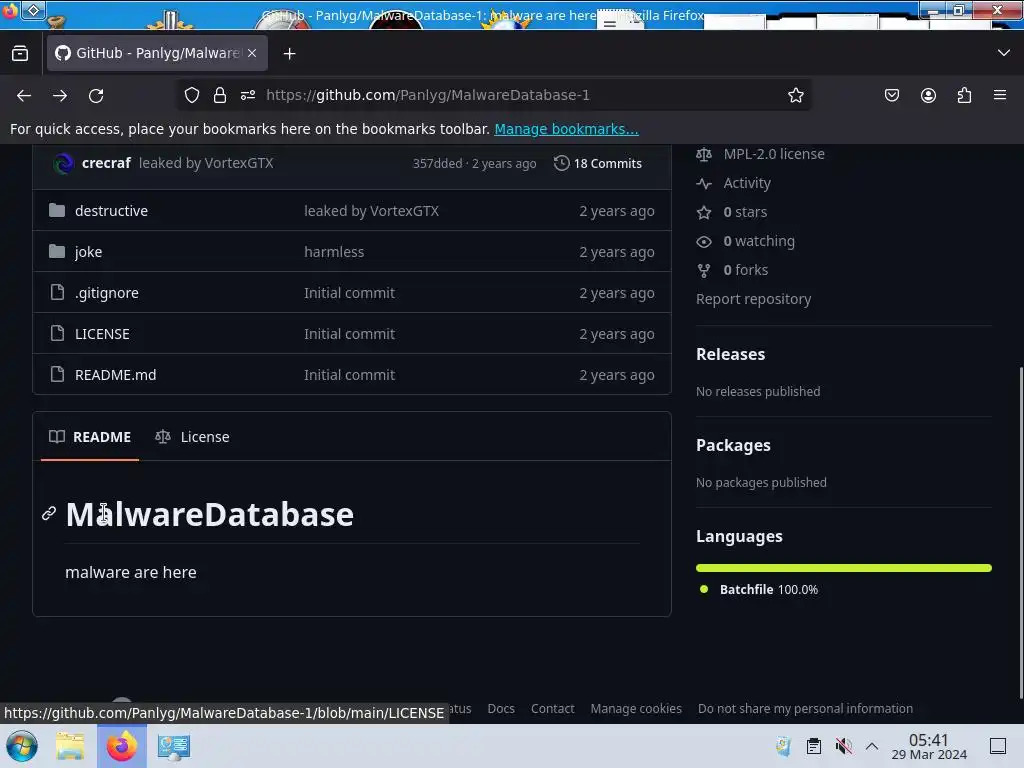Open the LICENSE file
This screenshot has height=768, width=1024.
pyautogui.click(x=102, y=334)
